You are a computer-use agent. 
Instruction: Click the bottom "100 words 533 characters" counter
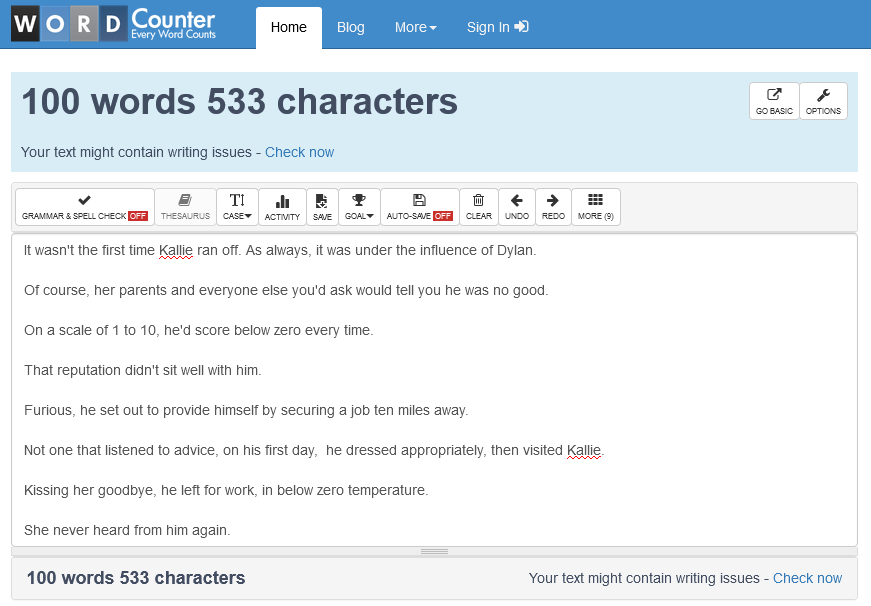point(136,578)
